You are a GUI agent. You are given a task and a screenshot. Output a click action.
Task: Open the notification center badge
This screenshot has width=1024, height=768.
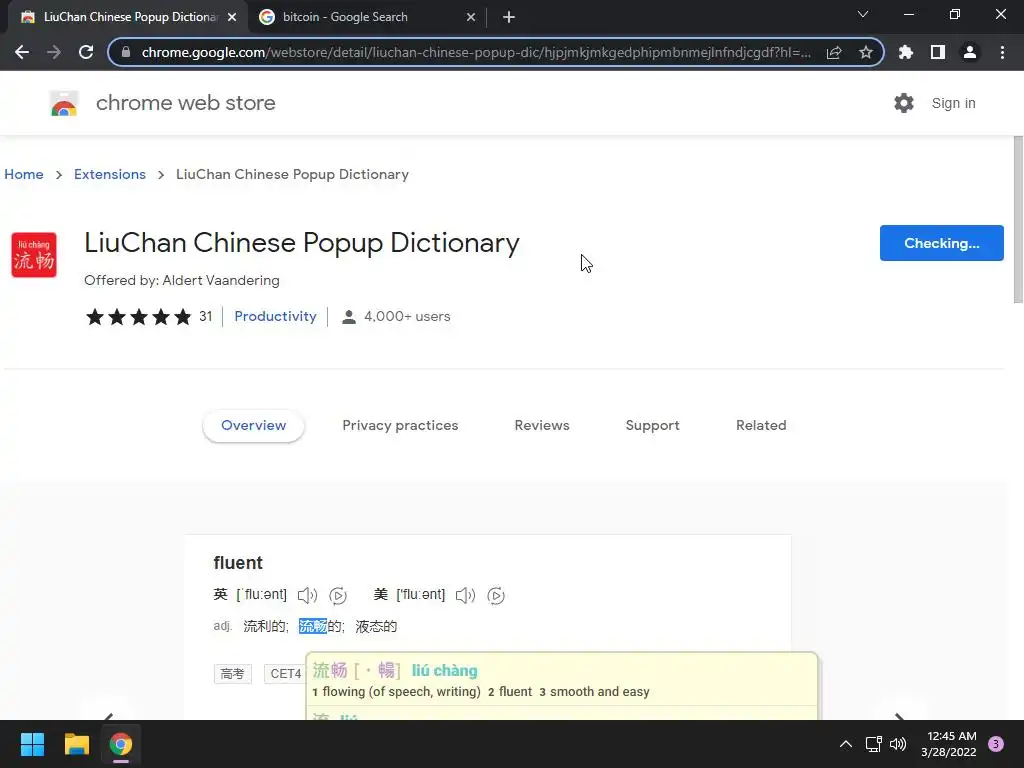point(996,744)
